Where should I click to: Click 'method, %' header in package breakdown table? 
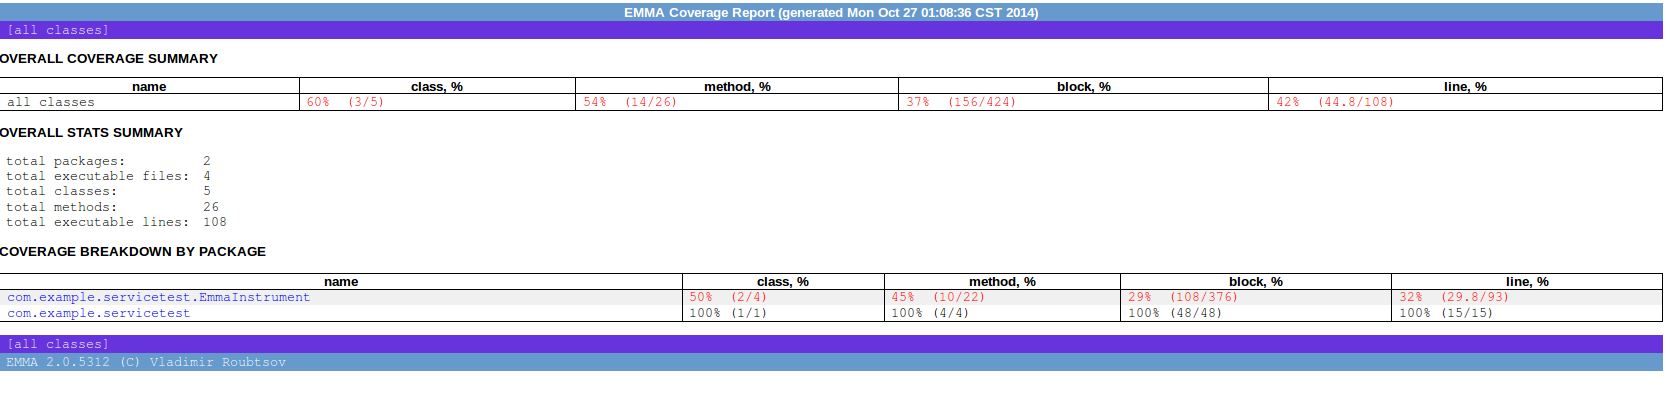pos(1002,282)
